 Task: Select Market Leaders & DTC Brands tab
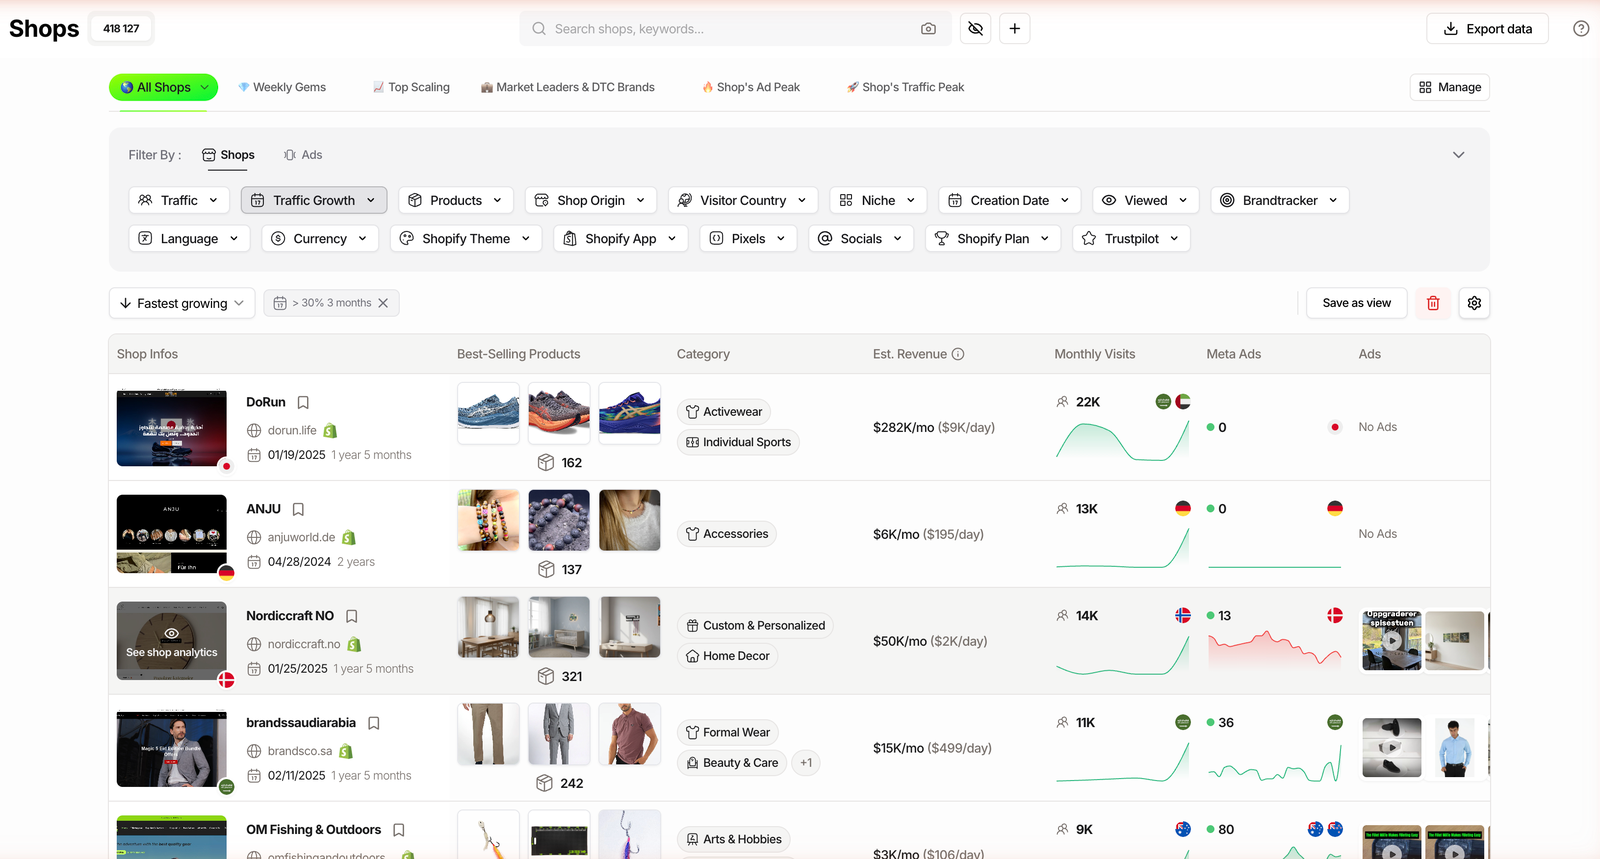tap(568, 87)
